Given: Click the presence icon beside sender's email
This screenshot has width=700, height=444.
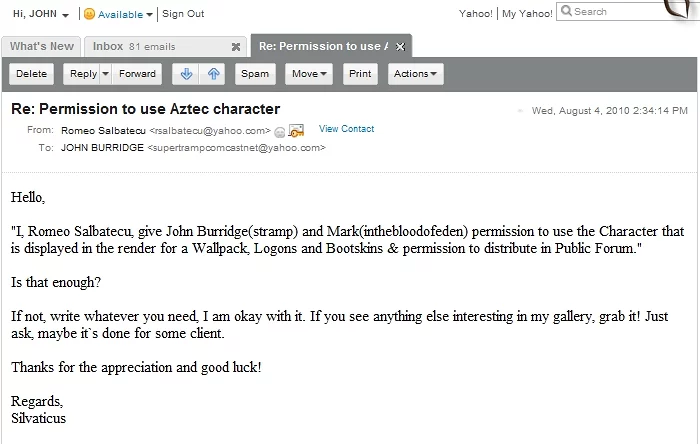Looking at the screenshot, I should [279, 131].
